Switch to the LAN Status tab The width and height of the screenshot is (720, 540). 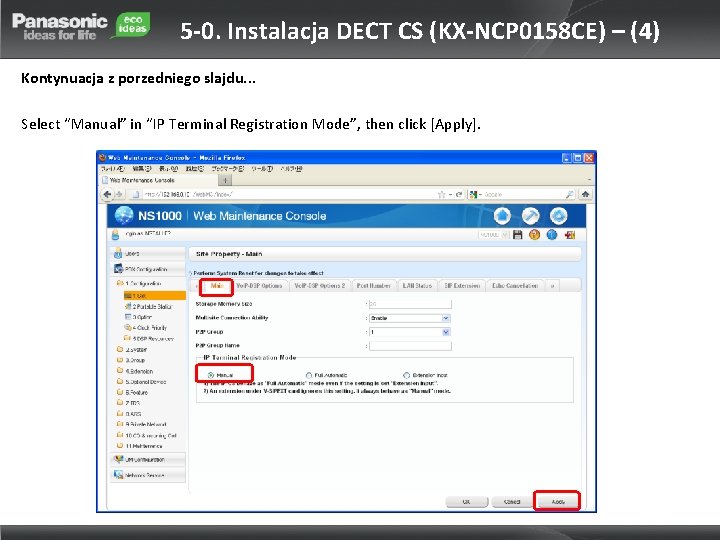pos(417,286)
